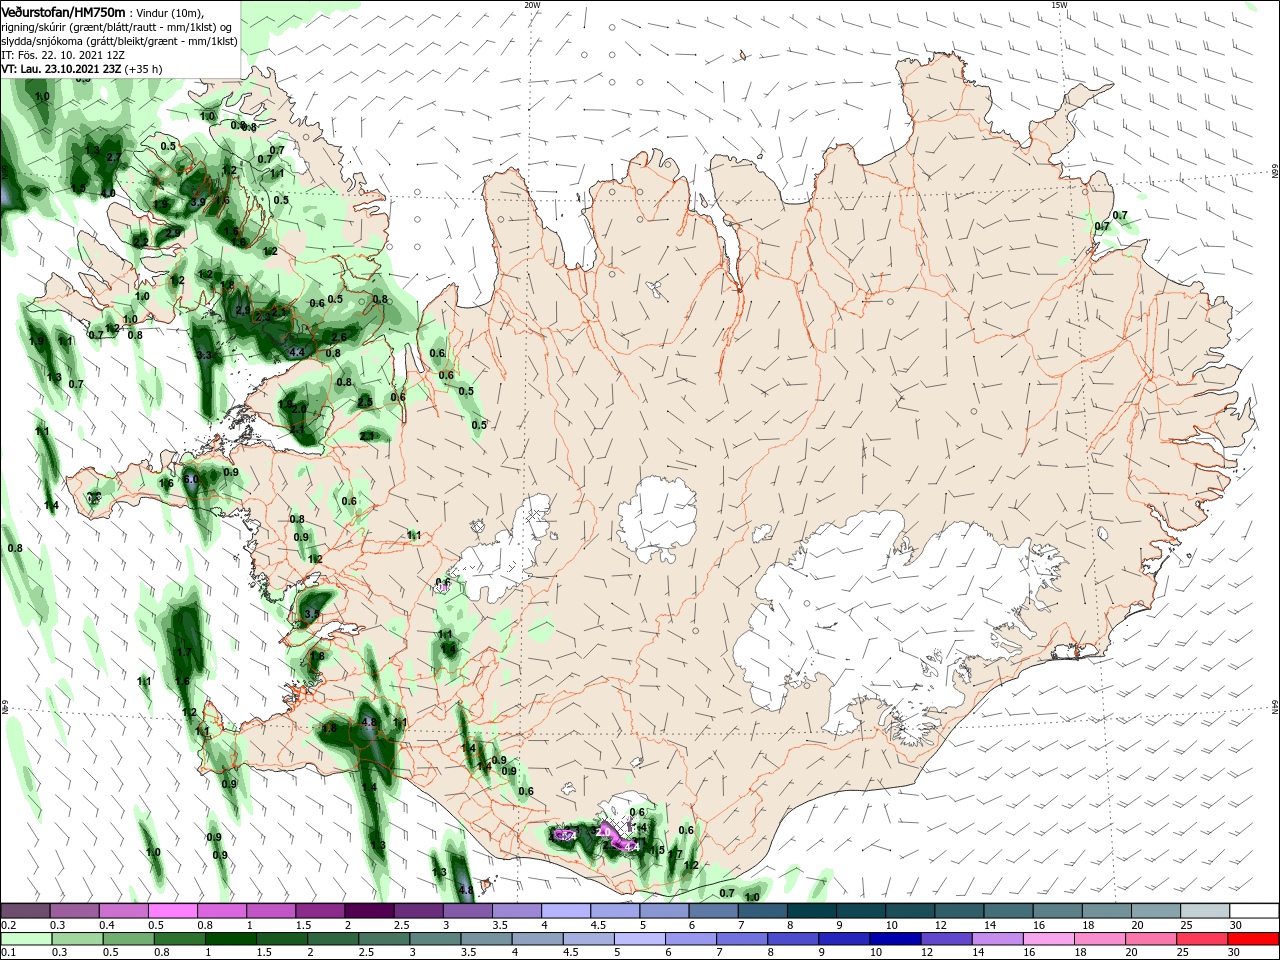The width and height of the screenshot is (1280, 960).
Task: Pick the gray-green swatch labeled 3 in lower legend
Action: (435, 939)
